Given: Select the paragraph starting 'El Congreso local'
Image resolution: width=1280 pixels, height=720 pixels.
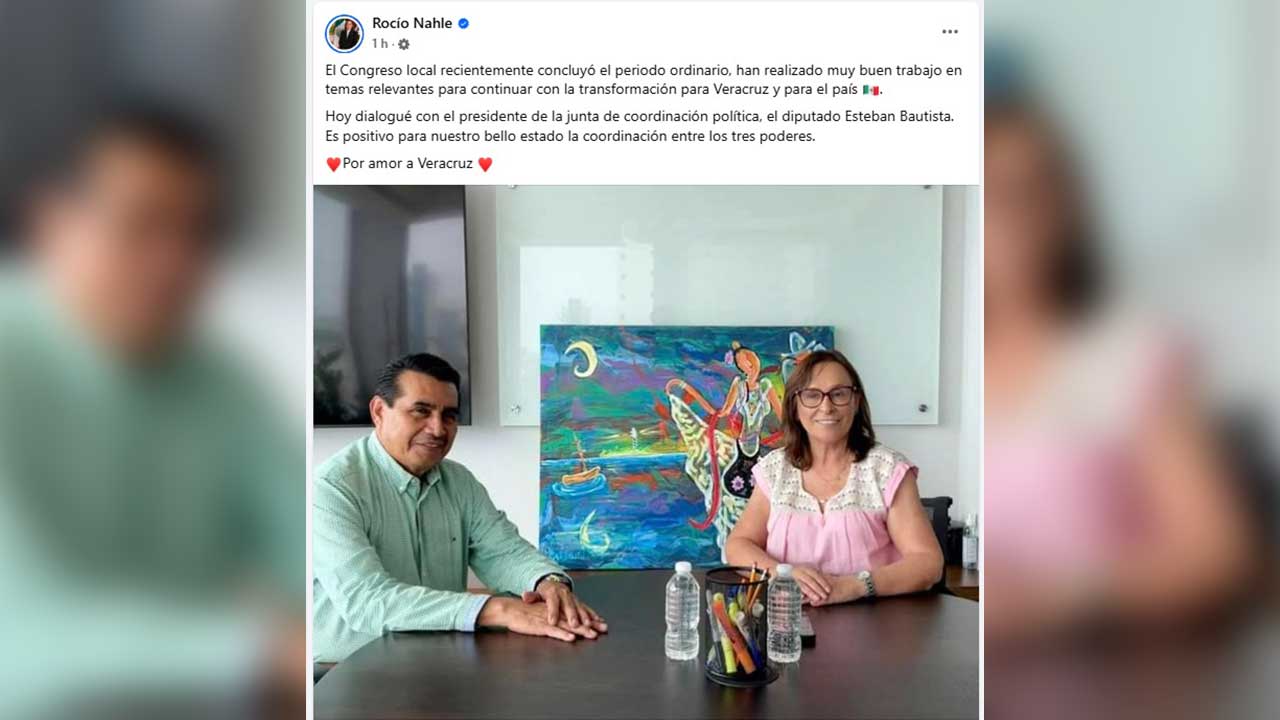Looking at the screenshot, I should click(x=644, y=80).
